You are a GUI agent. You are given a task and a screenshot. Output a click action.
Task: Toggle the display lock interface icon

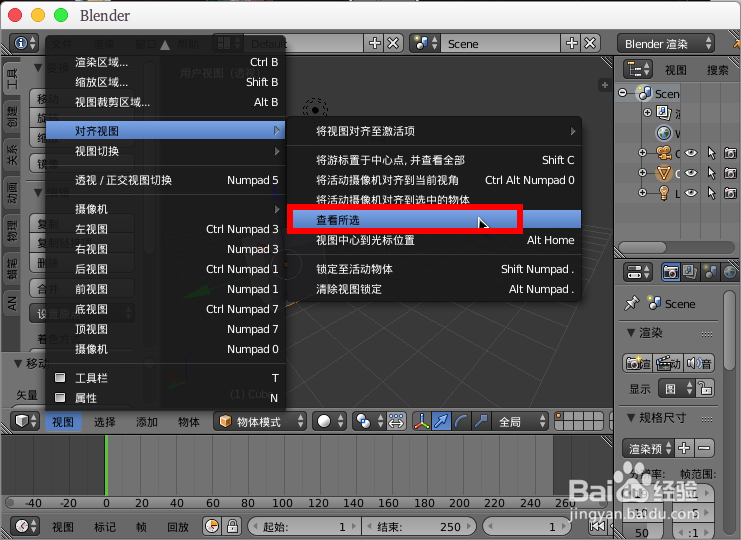(706, 389)
